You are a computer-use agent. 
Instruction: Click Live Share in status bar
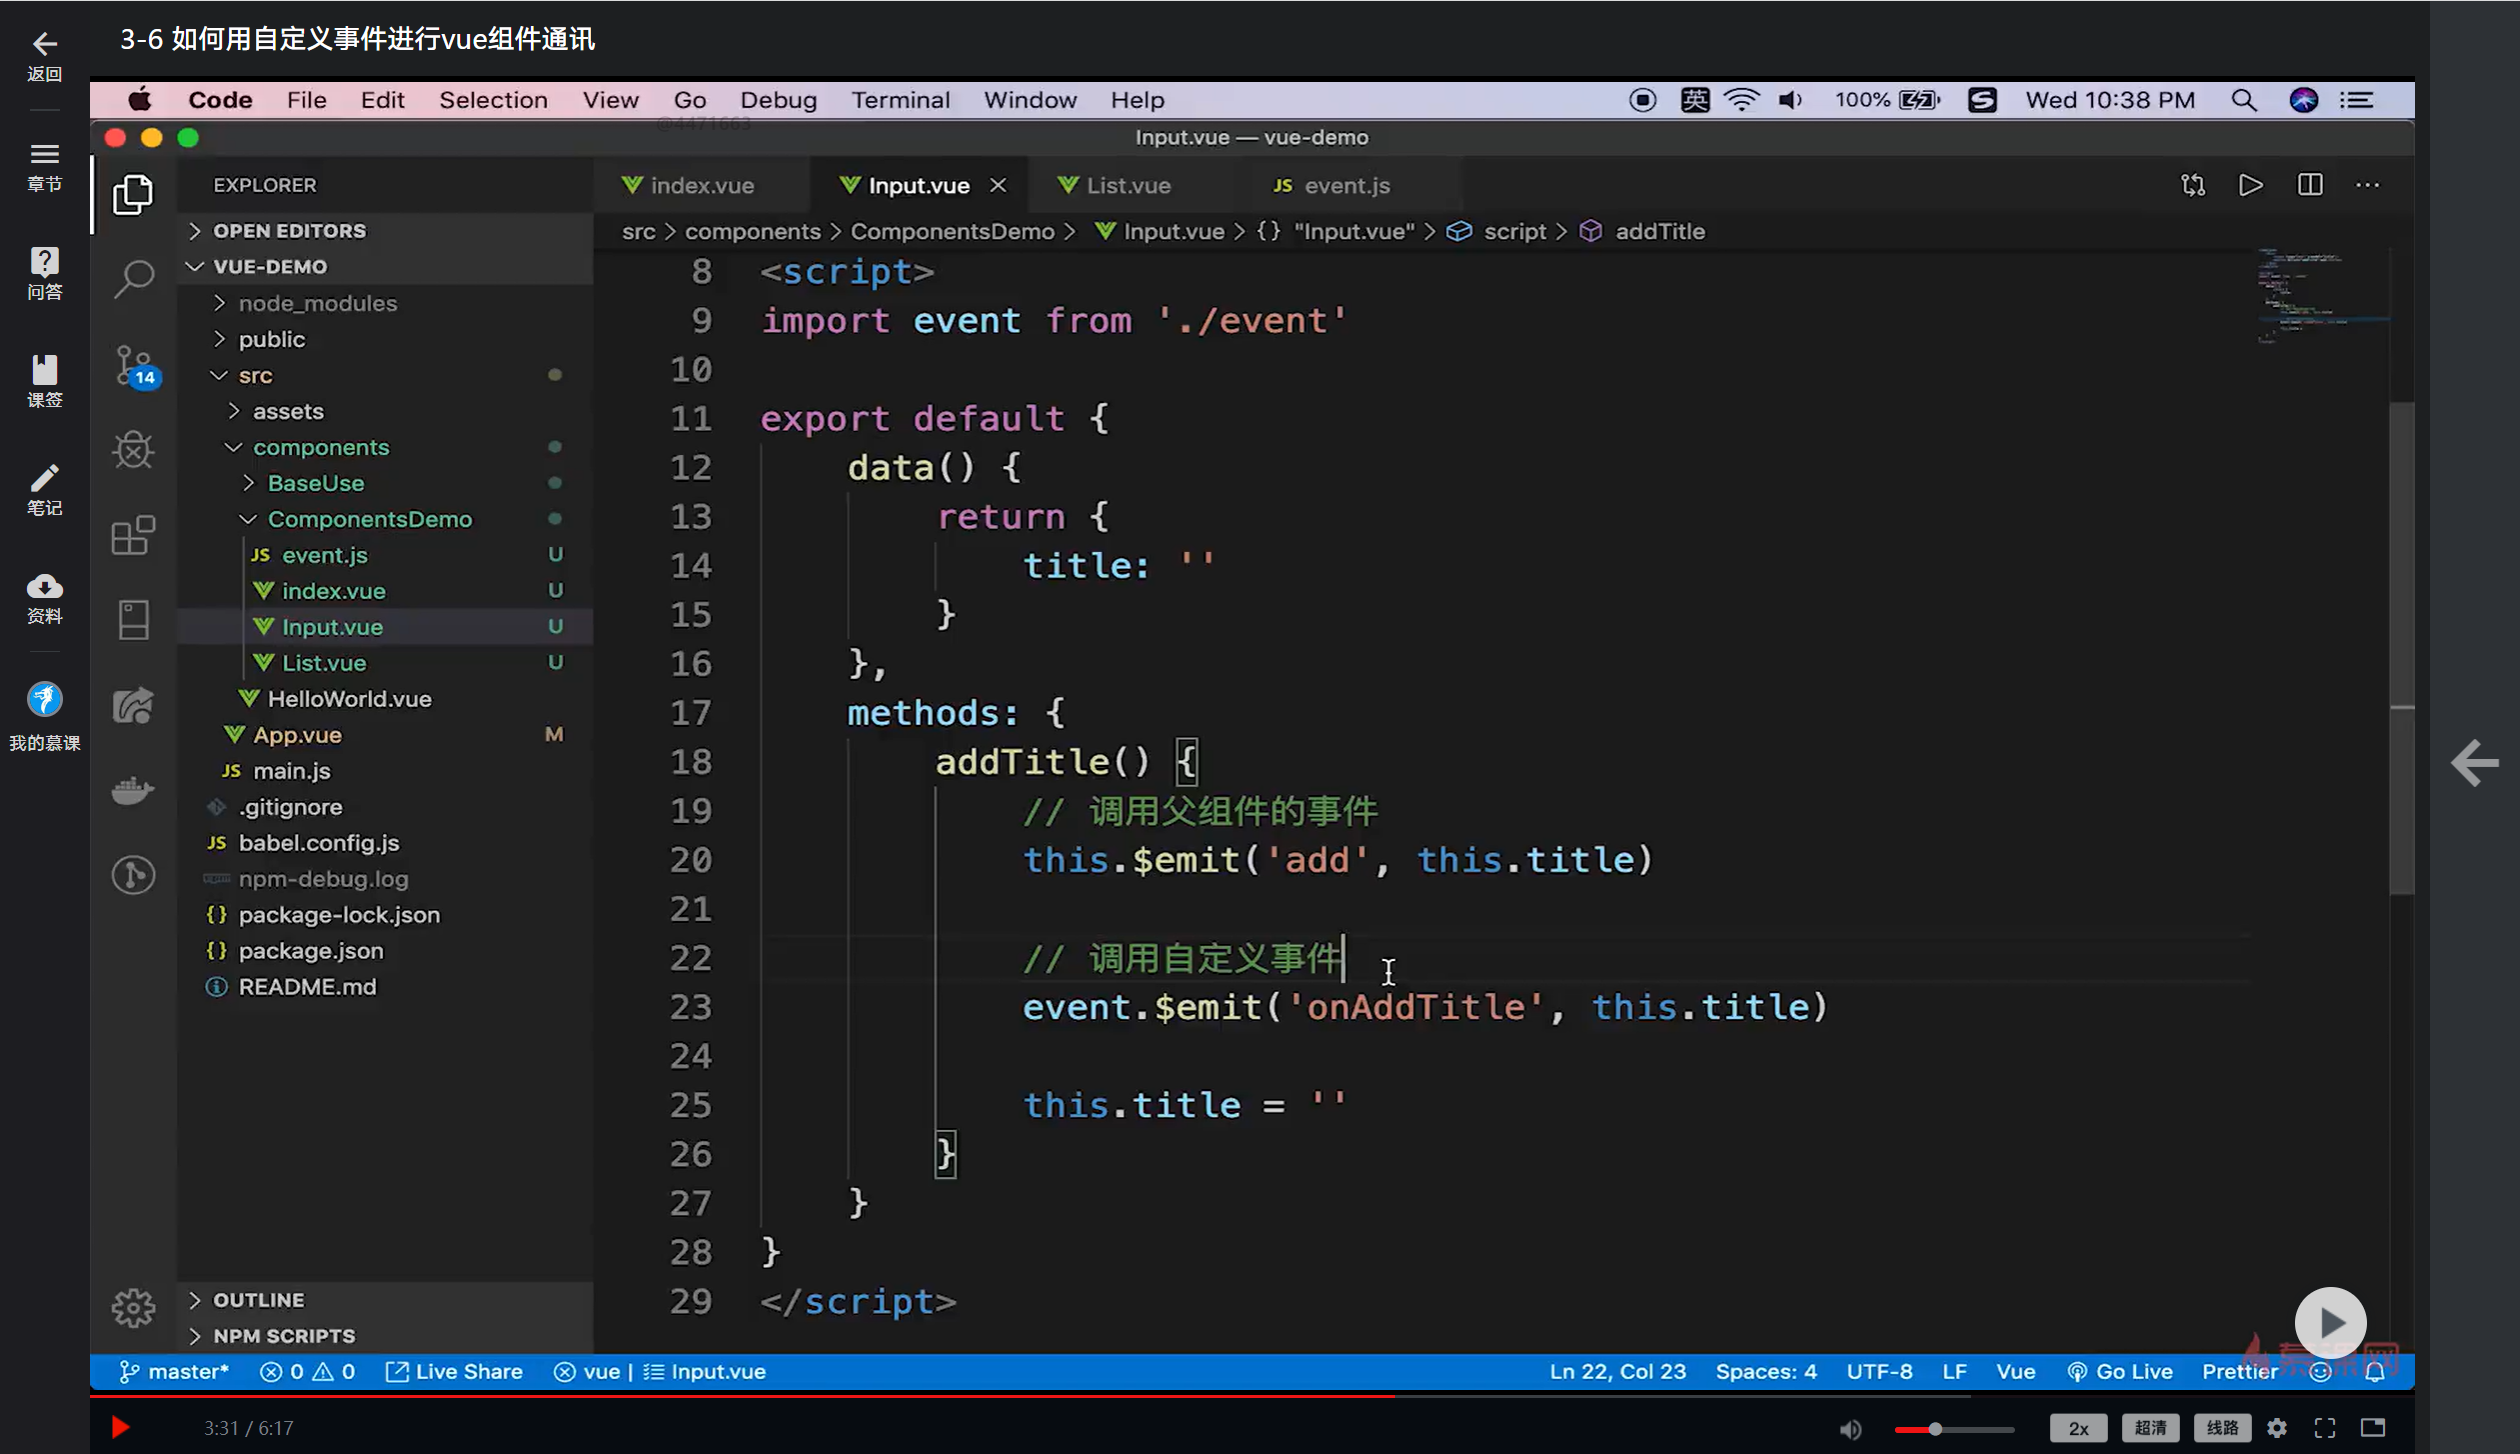(455, 1372)
